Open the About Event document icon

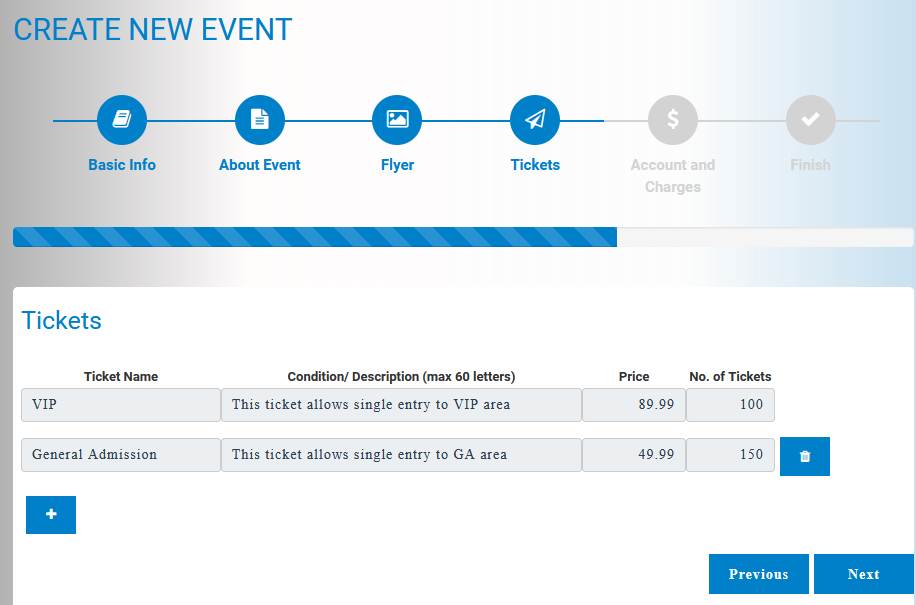(x=259, y=119)
